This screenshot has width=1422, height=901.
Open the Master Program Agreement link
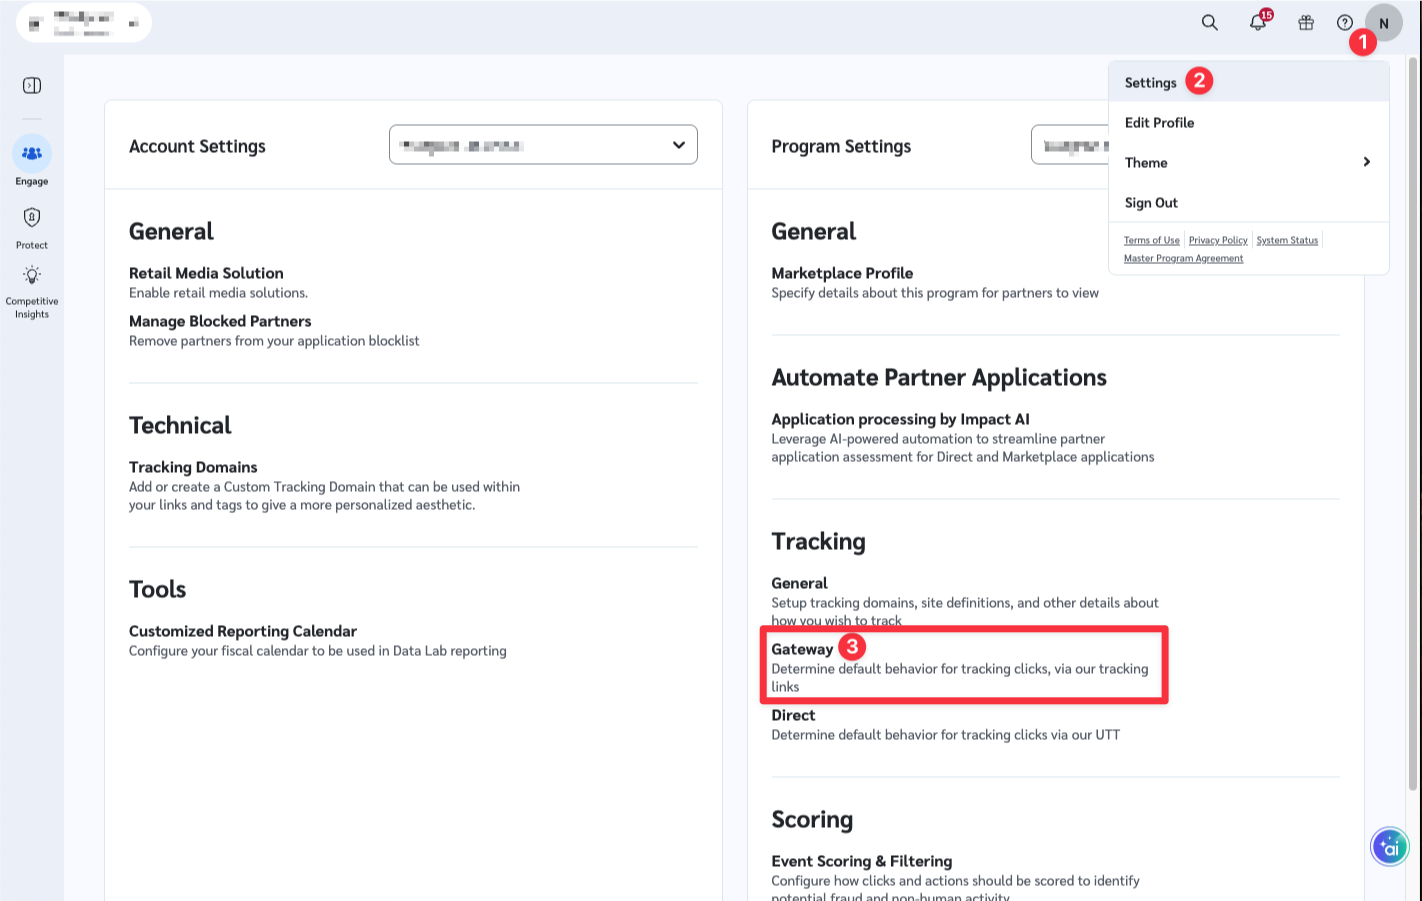pos(1183,258)
